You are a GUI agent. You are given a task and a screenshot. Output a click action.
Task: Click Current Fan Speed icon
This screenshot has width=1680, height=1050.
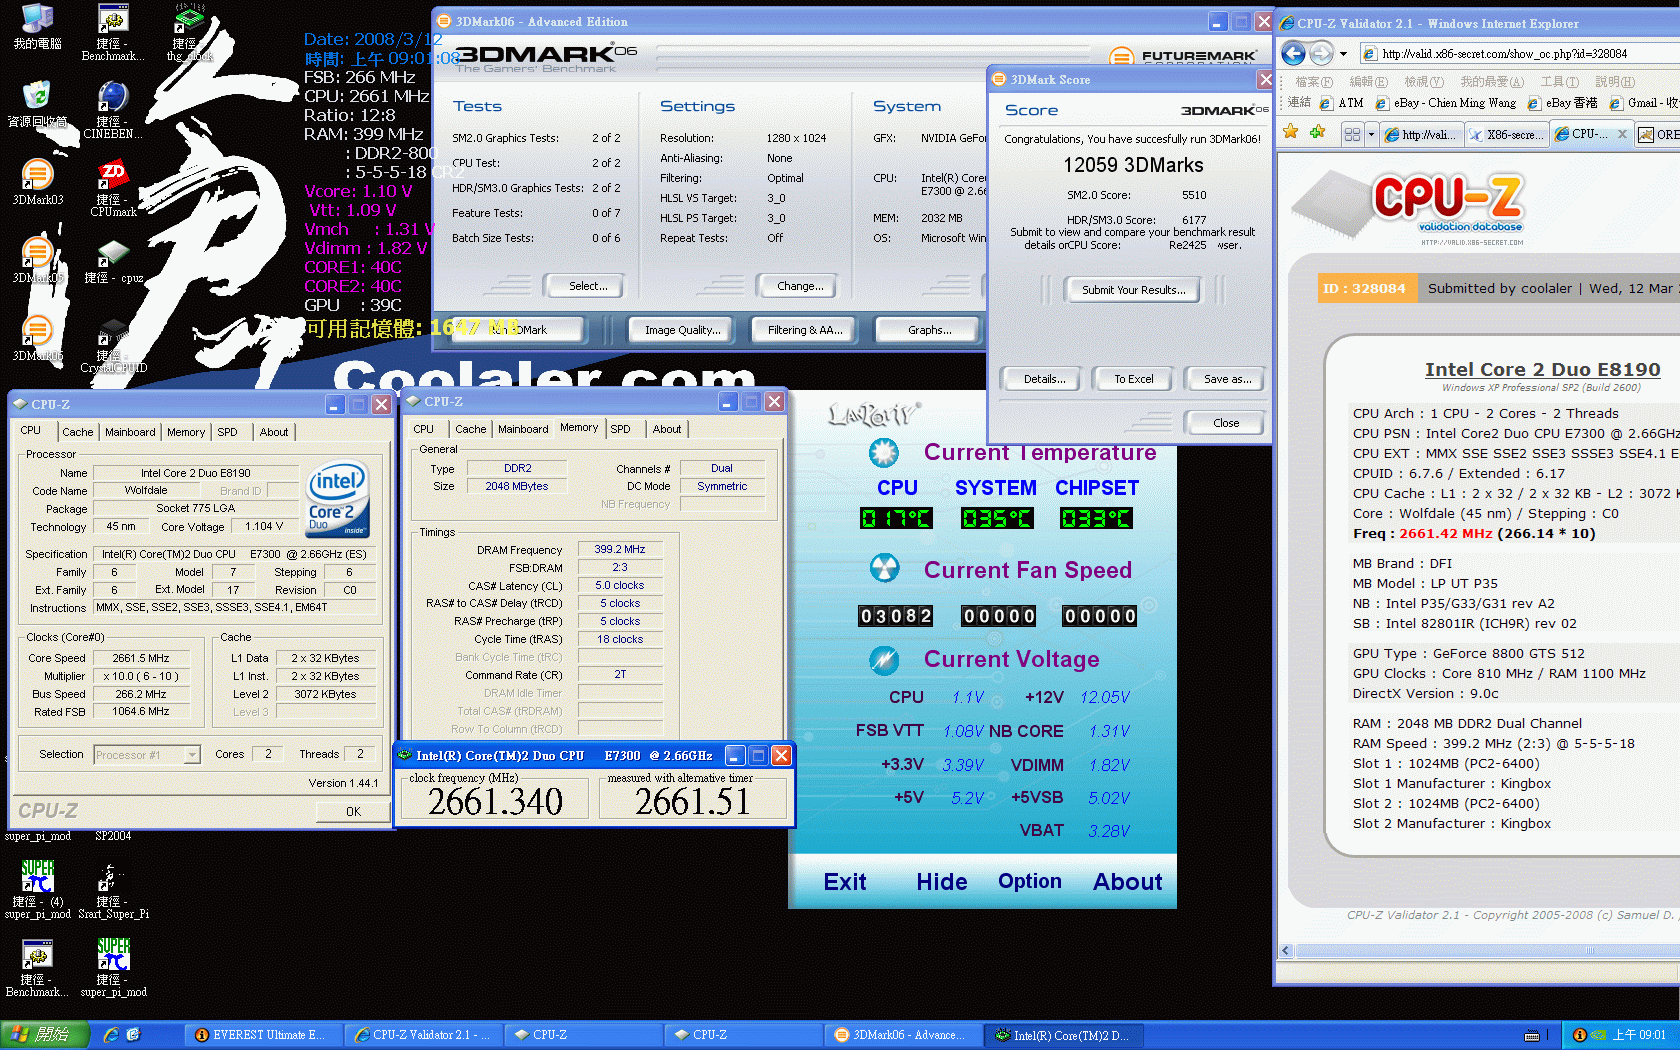tap(884, 568)
